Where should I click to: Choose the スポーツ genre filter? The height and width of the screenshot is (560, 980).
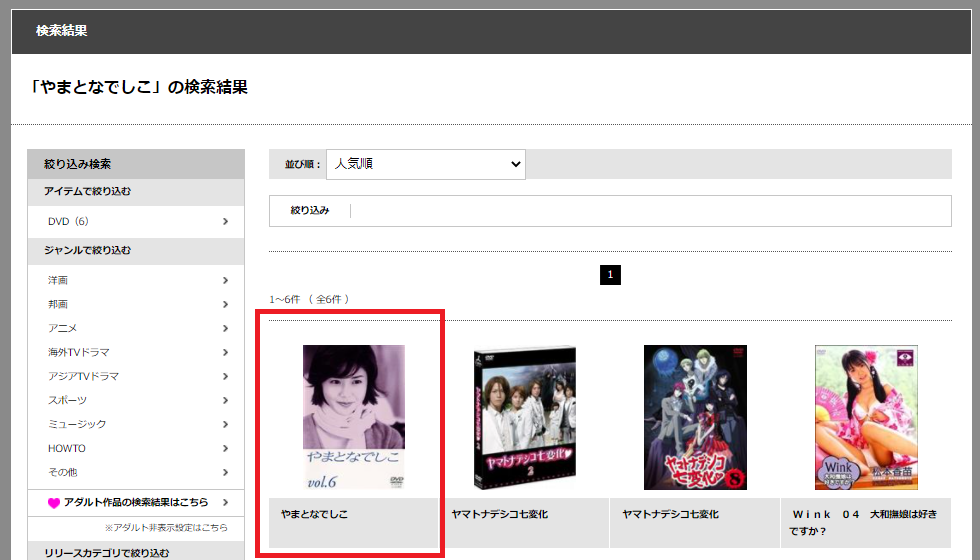[x=136, y=400]
